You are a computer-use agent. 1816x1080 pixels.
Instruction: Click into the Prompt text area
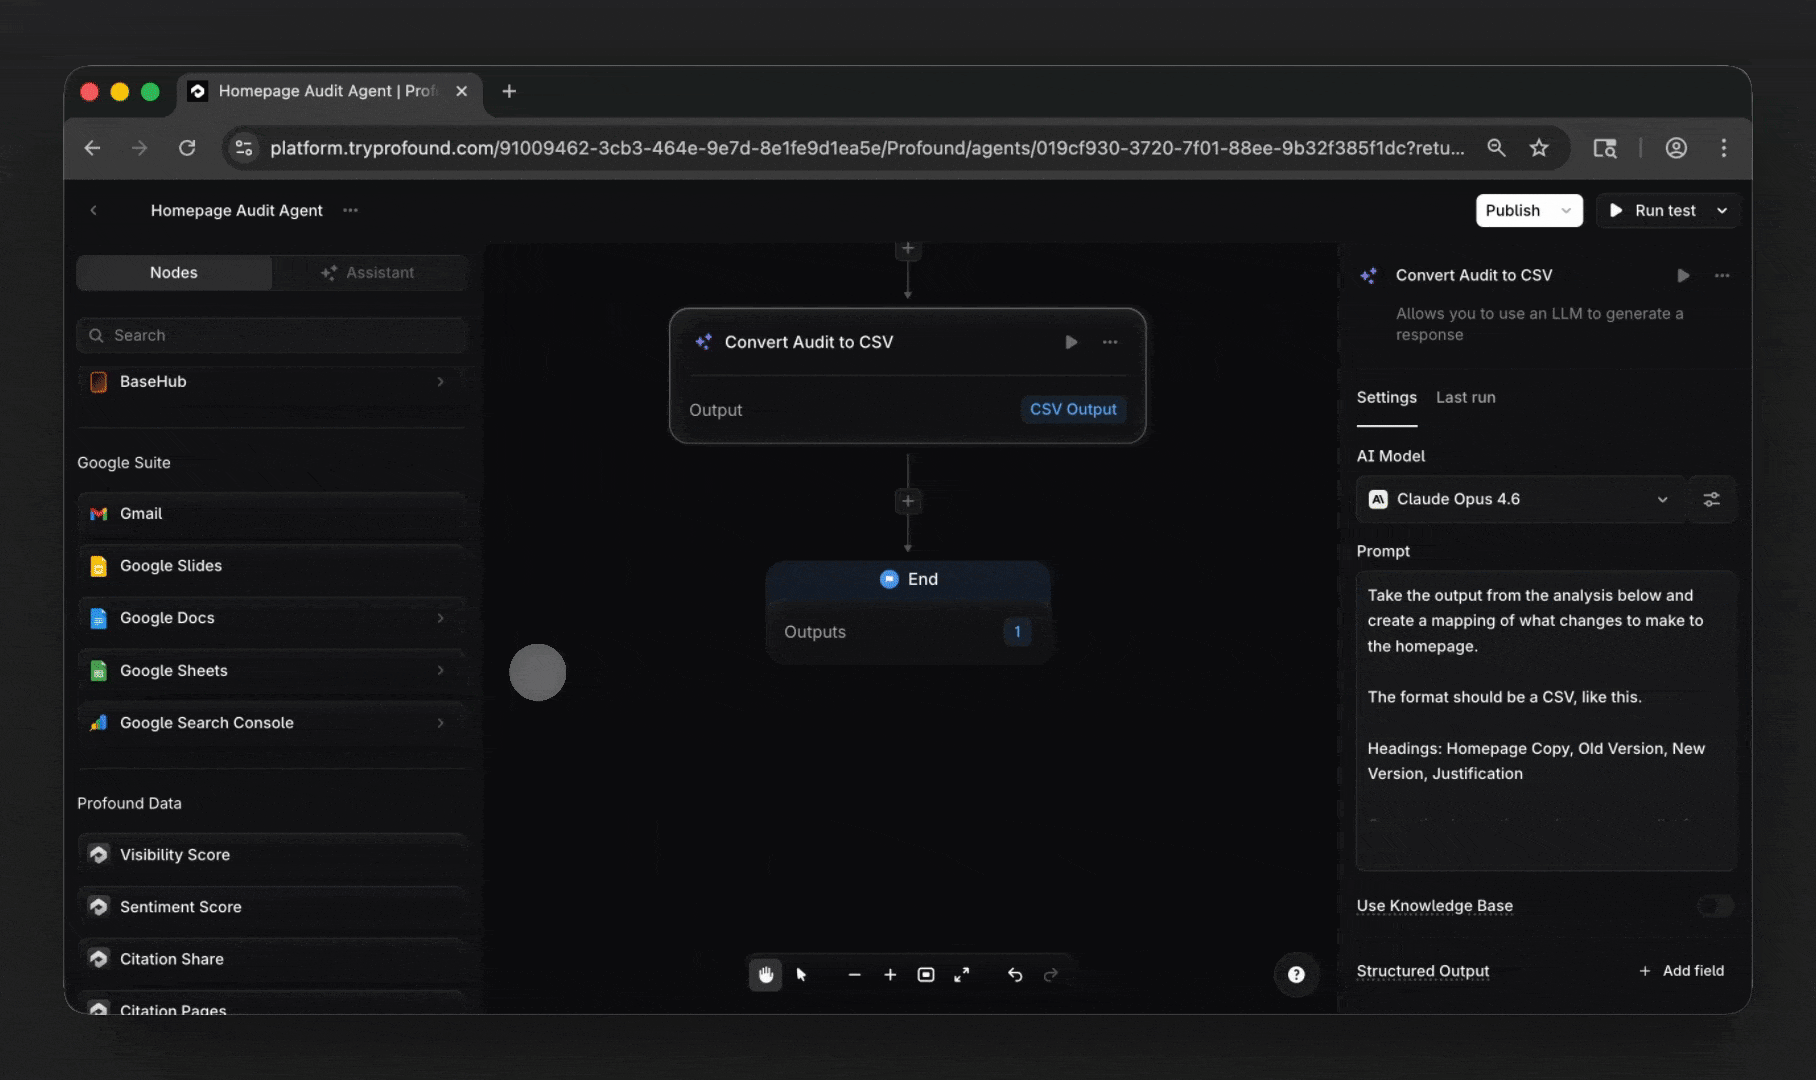(1545, 720)
